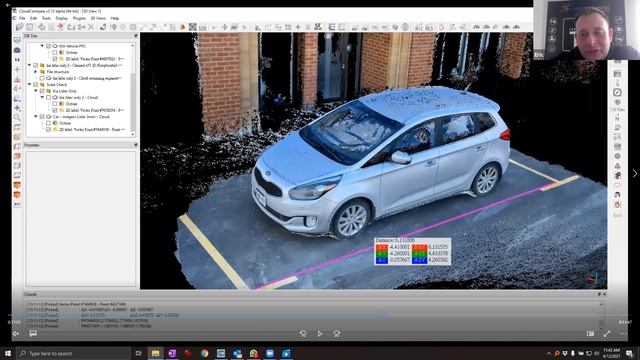Toggle the Kia Lidar Only folder checkbox
This screenshot has width=640, height=360.
[42, 91]
